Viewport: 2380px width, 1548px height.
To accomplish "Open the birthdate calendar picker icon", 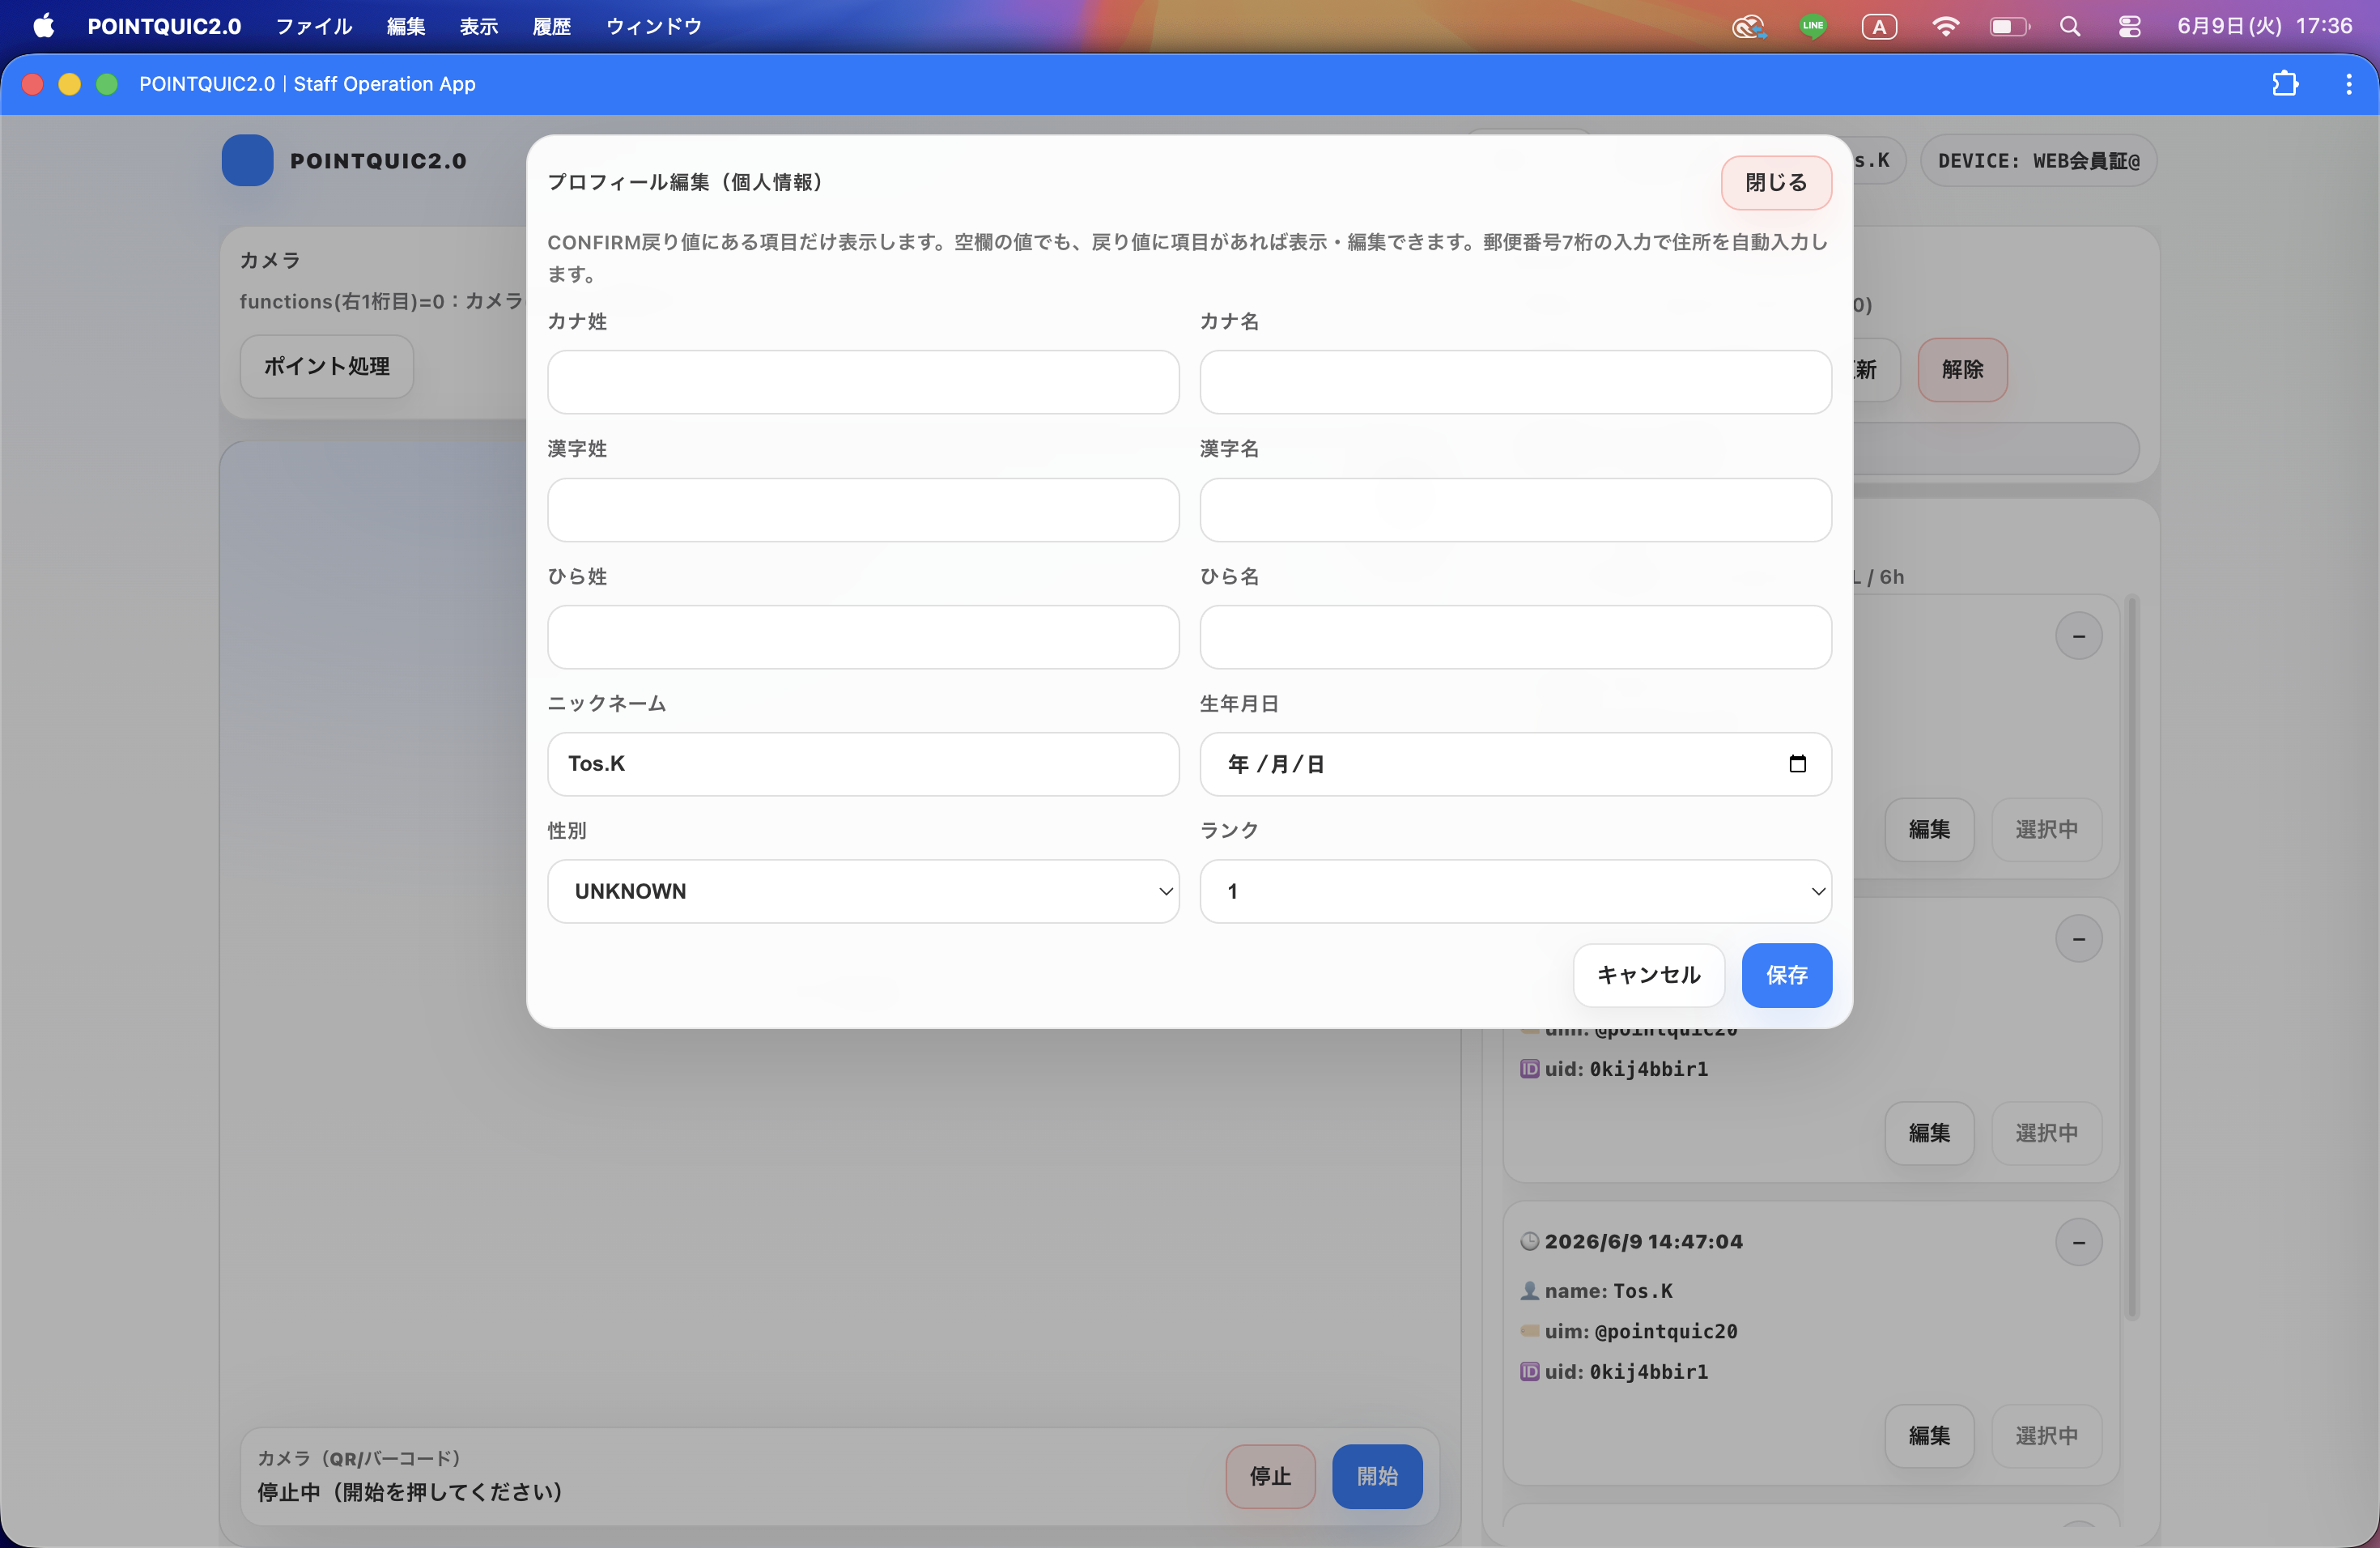I will [x=1797, y=764].
